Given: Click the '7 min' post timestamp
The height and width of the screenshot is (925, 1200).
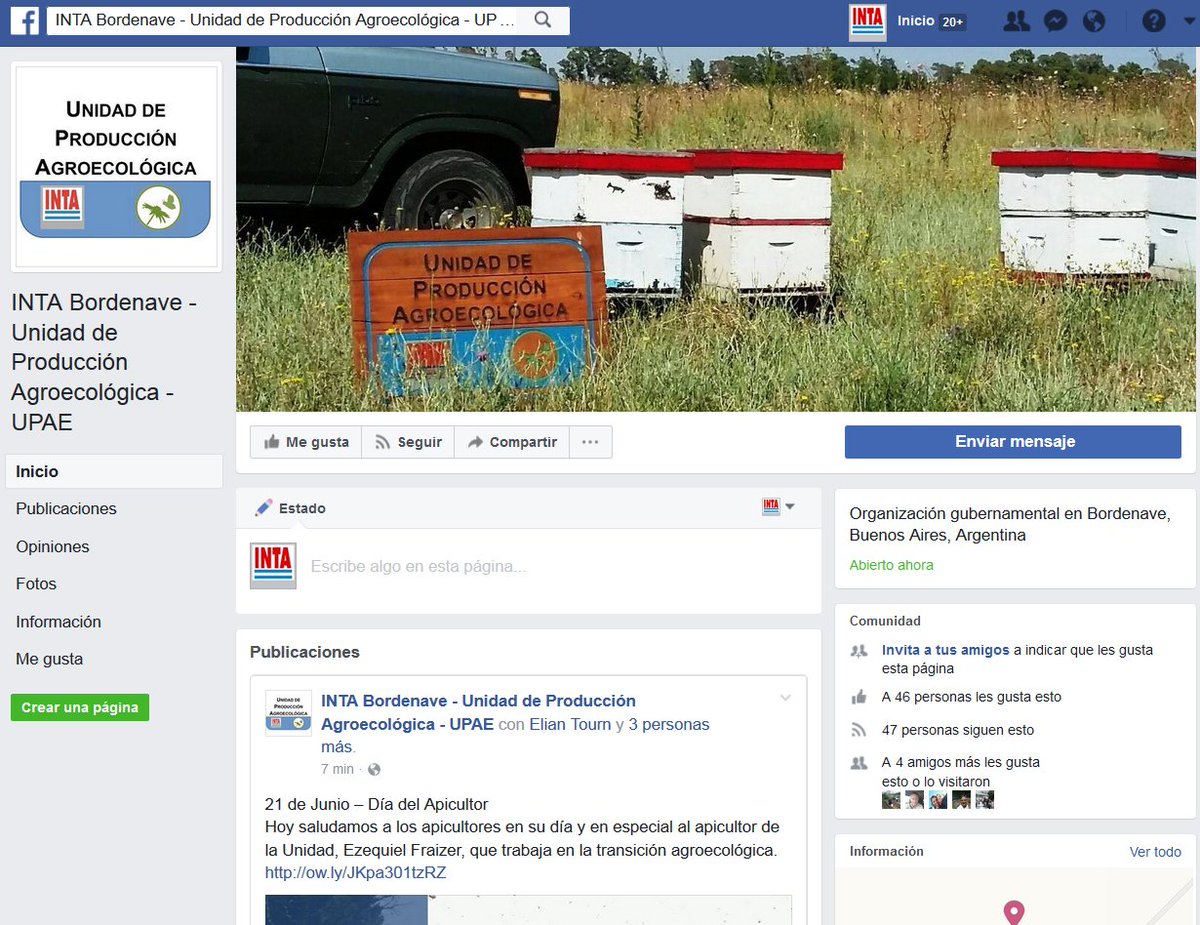Looking at the screenshot, I should click(337, 769).
